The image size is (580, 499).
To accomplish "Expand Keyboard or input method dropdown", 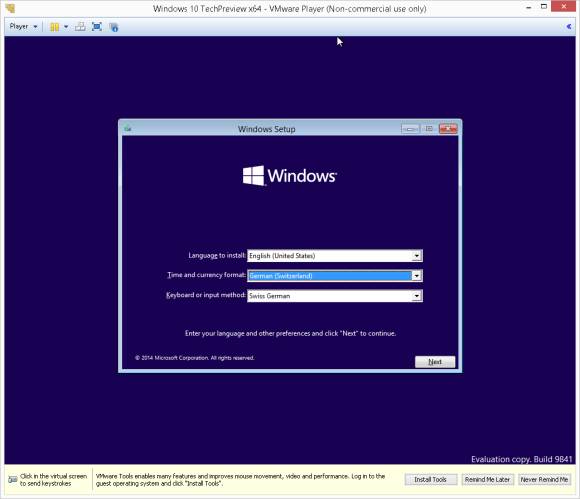I will [417, 296].
